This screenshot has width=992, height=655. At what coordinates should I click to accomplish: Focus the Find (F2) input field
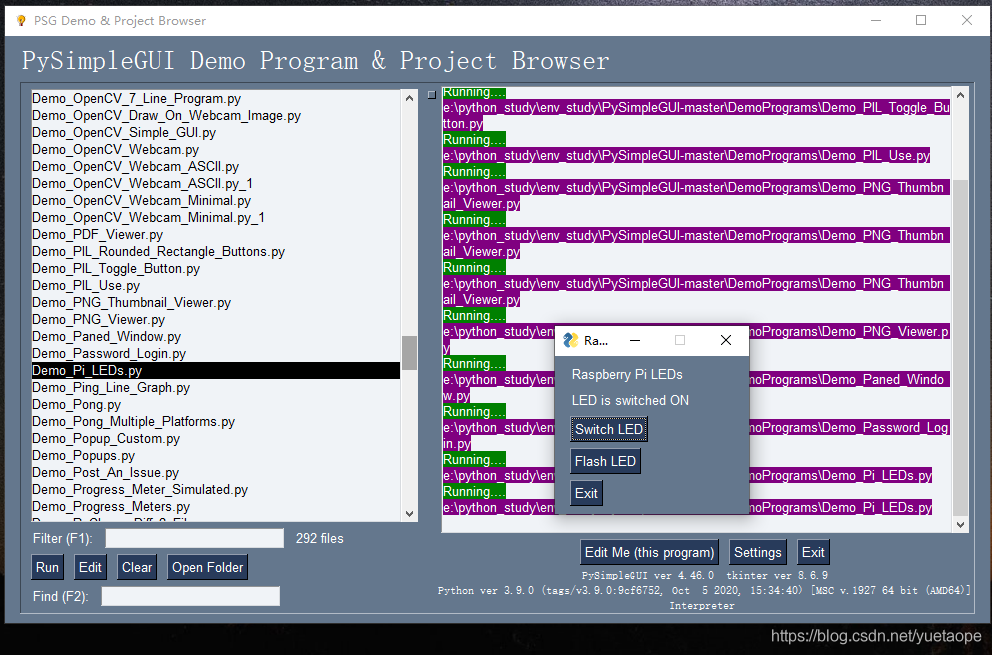coord(190,596)
